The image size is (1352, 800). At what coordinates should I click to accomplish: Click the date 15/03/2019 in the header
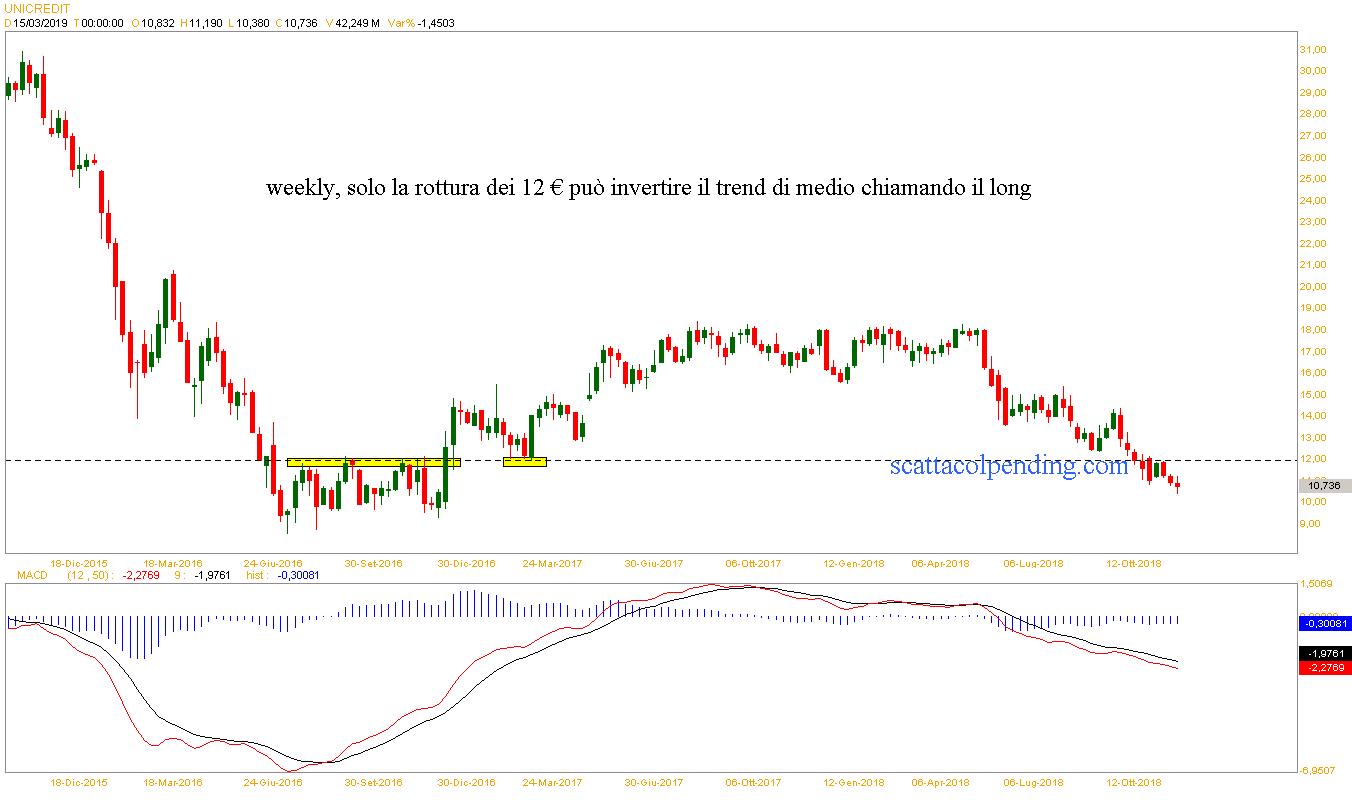41,23
